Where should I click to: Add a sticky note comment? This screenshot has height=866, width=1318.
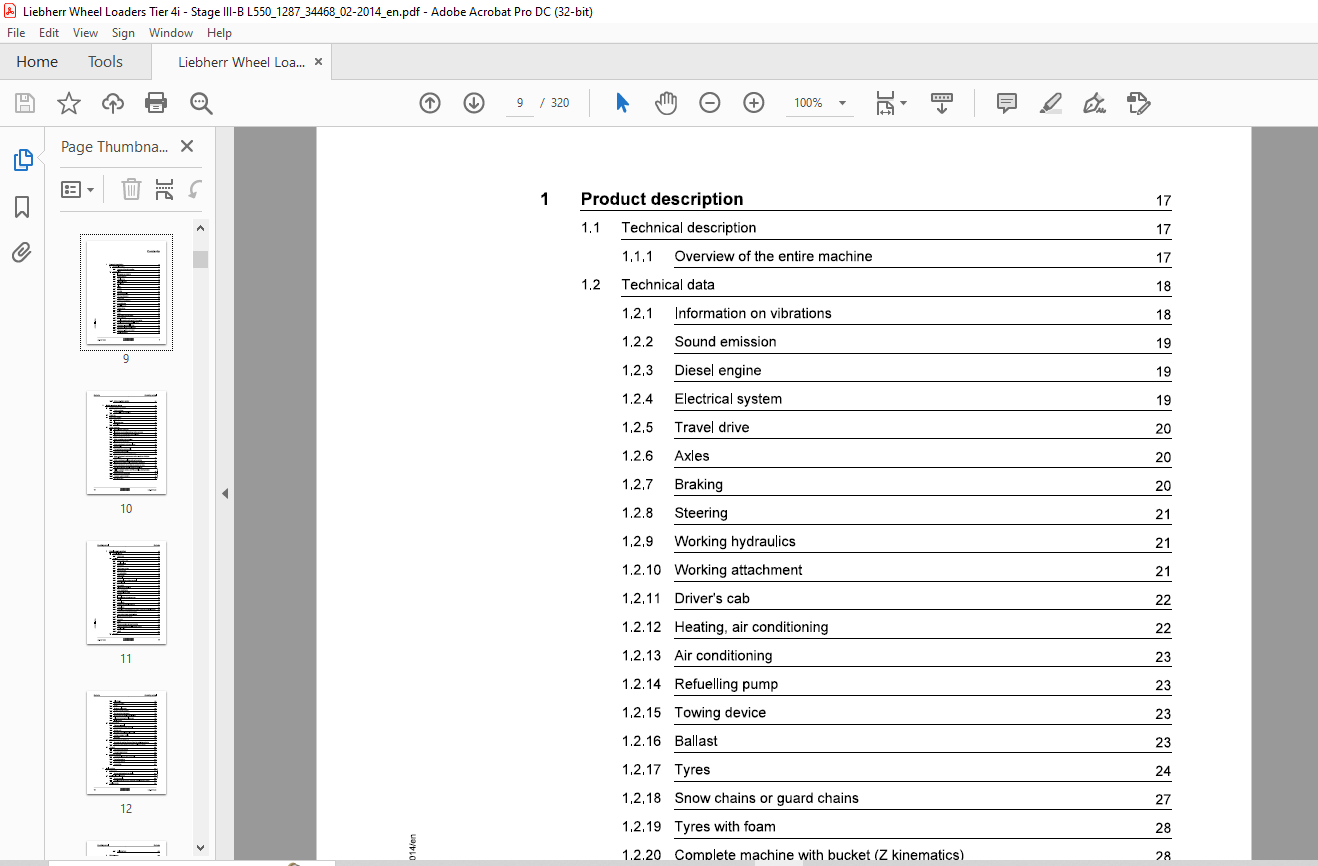[x=1007, y=103]
